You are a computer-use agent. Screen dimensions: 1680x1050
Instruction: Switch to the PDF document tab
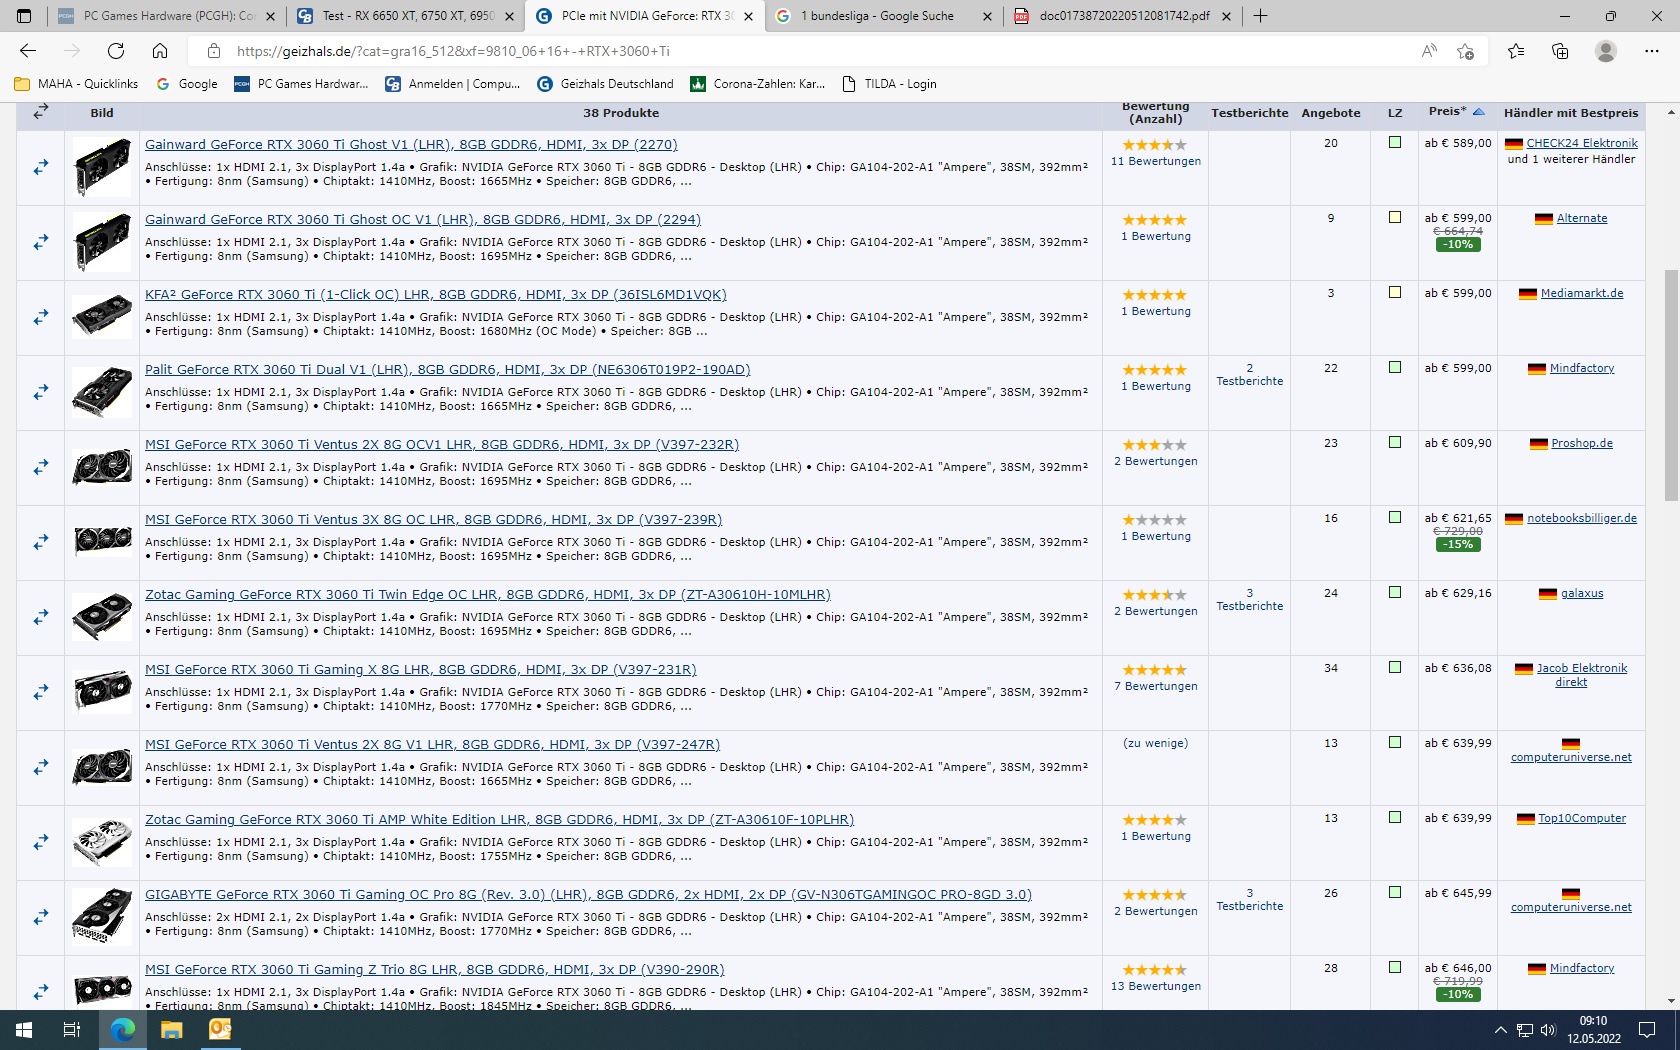tap(1123, 16)
